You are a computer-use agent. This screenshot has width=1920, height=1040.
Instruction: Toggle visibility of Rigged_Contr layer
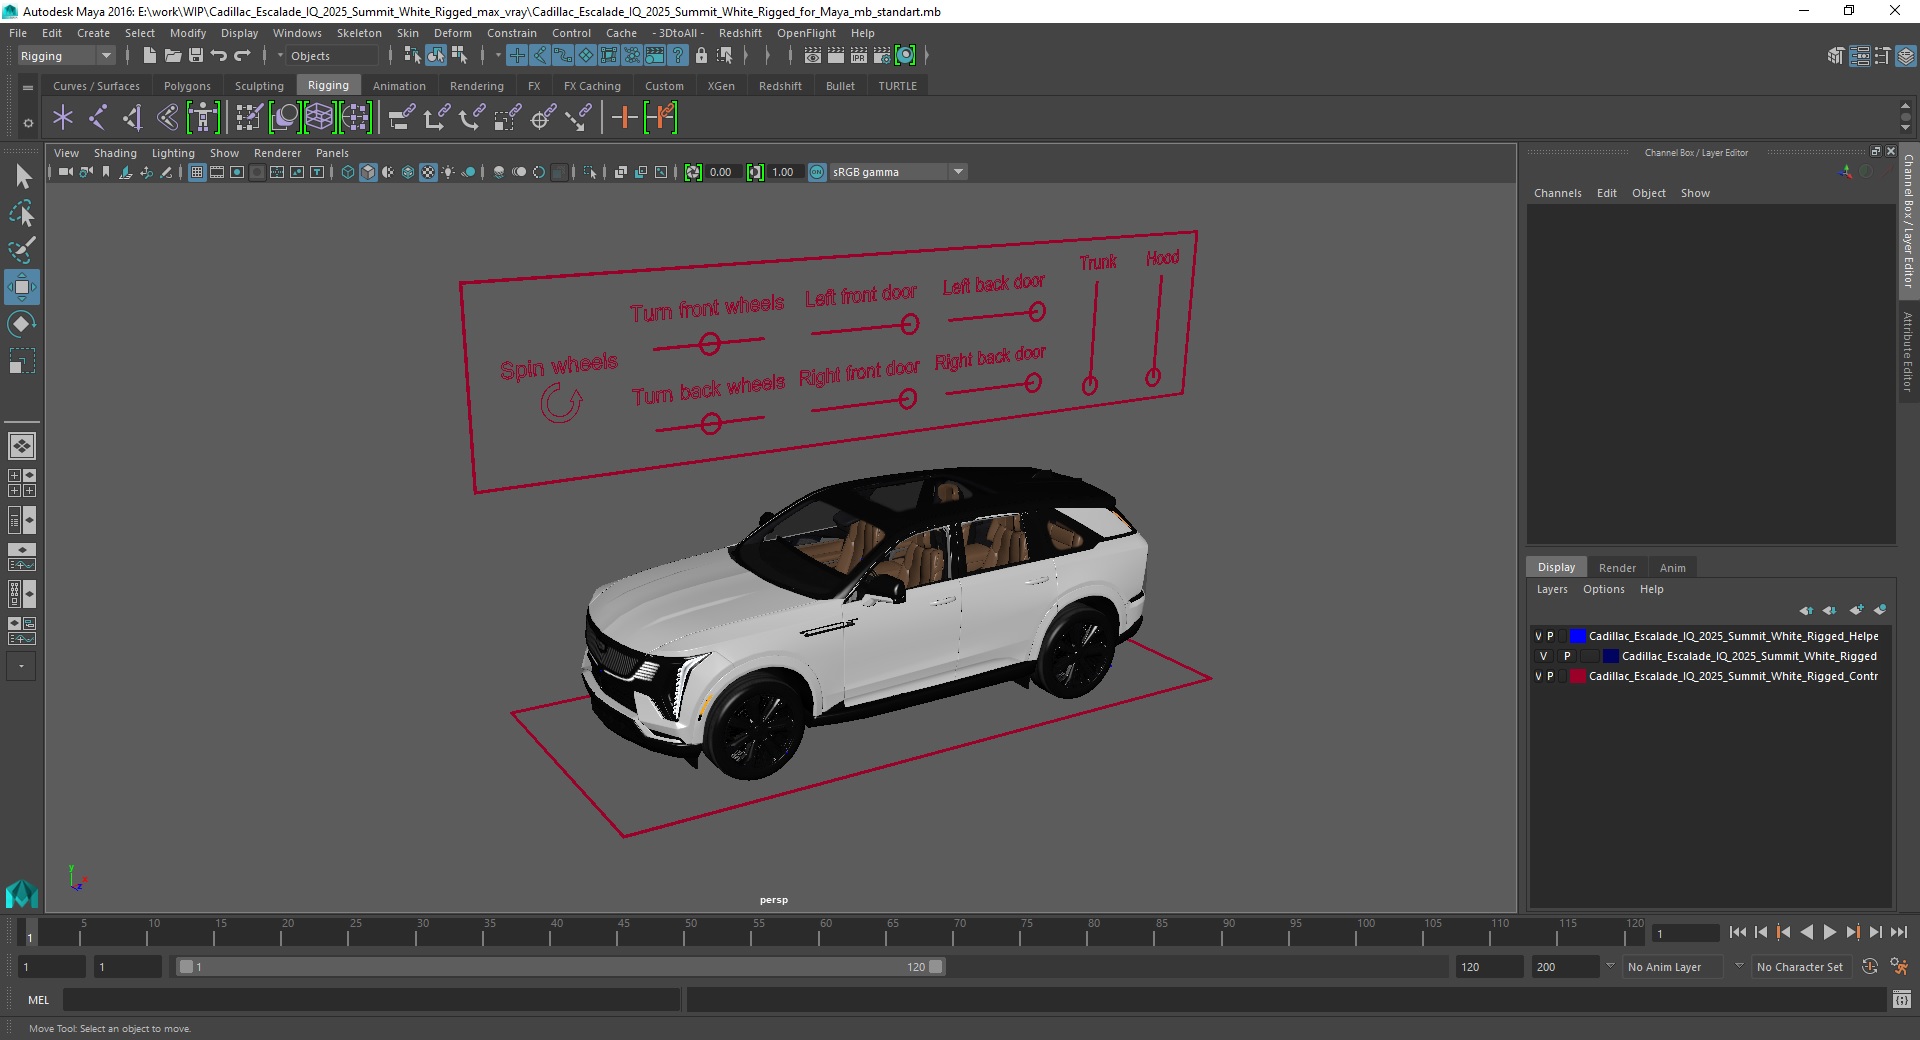click(1538, 676)
